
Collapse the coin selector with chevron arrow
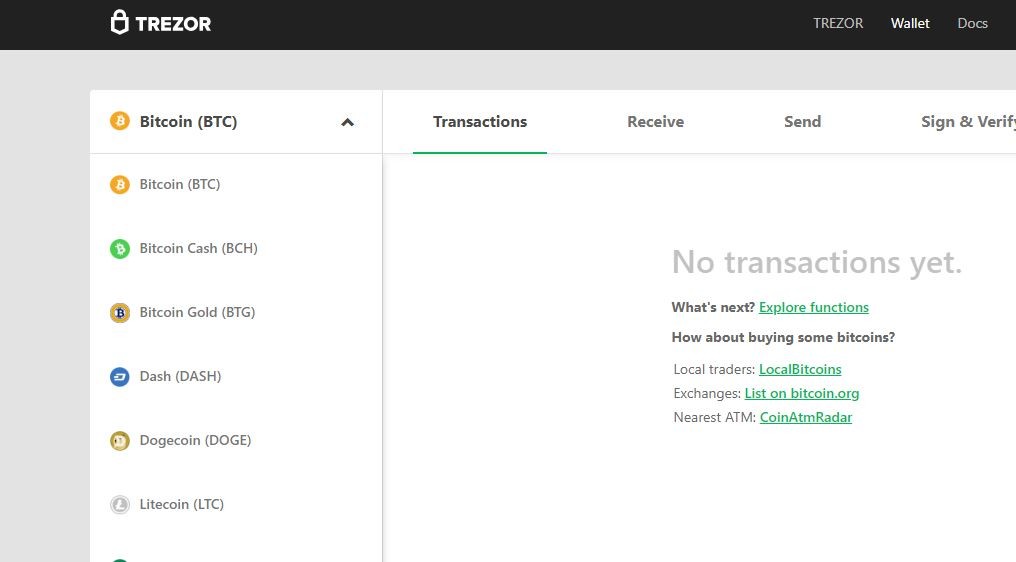click(x=347, y=122)
